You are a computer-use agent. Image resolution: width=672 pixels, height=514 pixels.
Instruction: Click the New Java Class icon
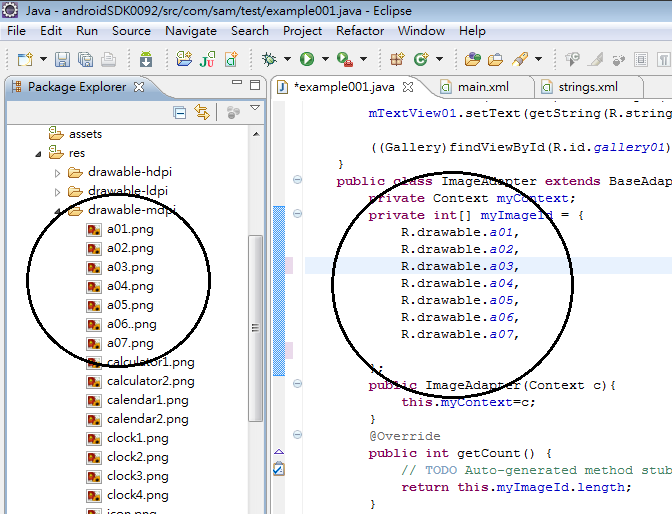pos(421,60)
